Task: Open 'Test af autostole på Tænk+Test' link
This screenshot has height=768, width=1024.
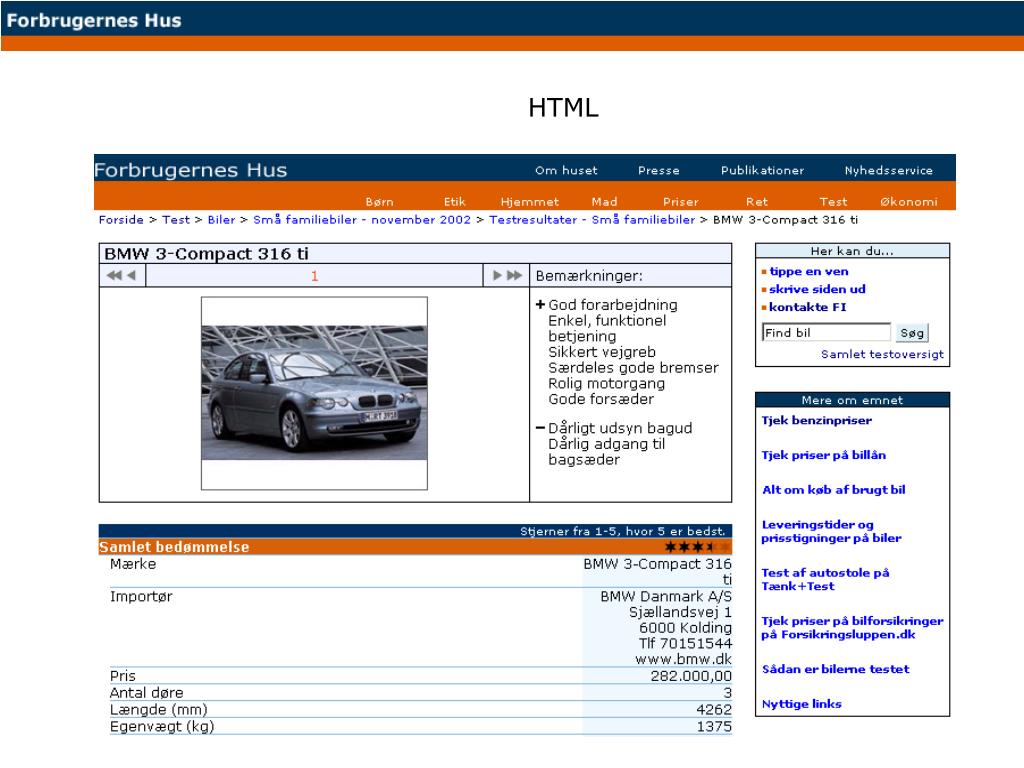Action: click(x=825, y=579)
